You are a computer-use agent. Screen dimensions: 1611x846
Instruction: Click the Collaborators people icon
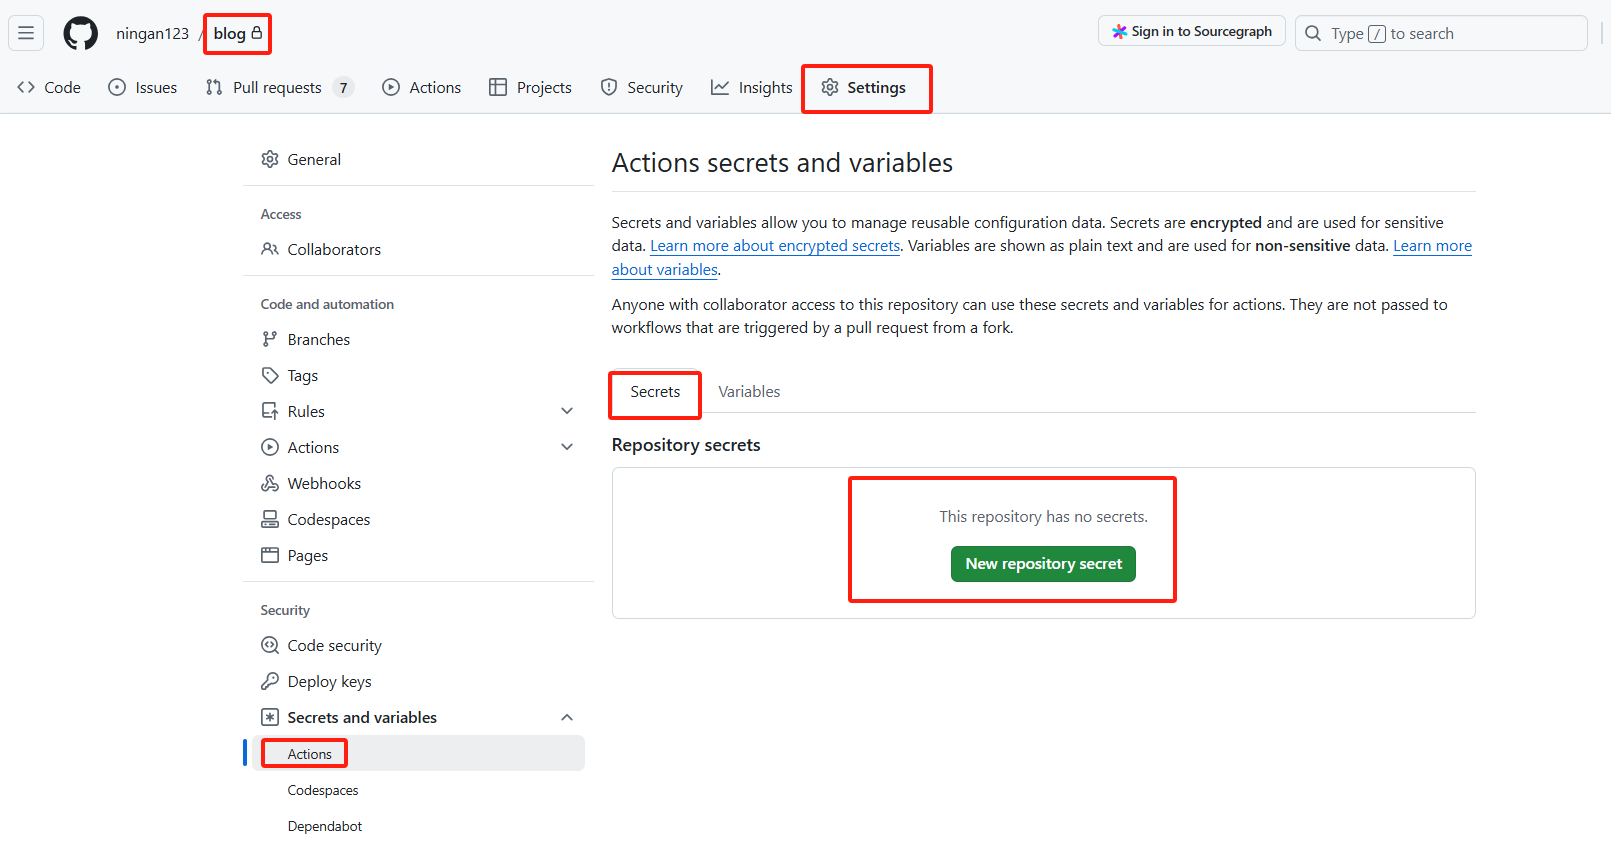270,249
